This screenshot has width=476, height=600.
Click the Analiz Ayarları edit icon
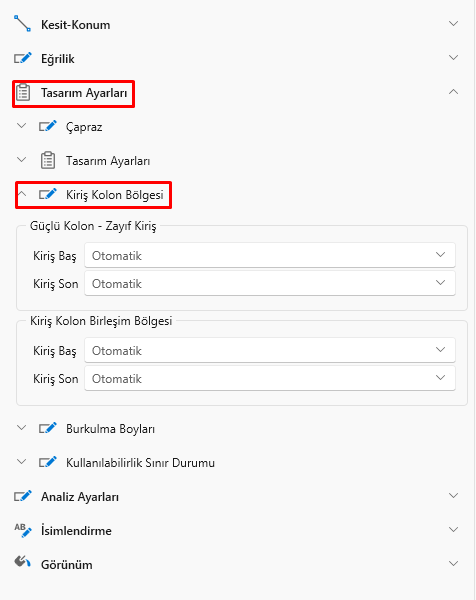point(23,496)
